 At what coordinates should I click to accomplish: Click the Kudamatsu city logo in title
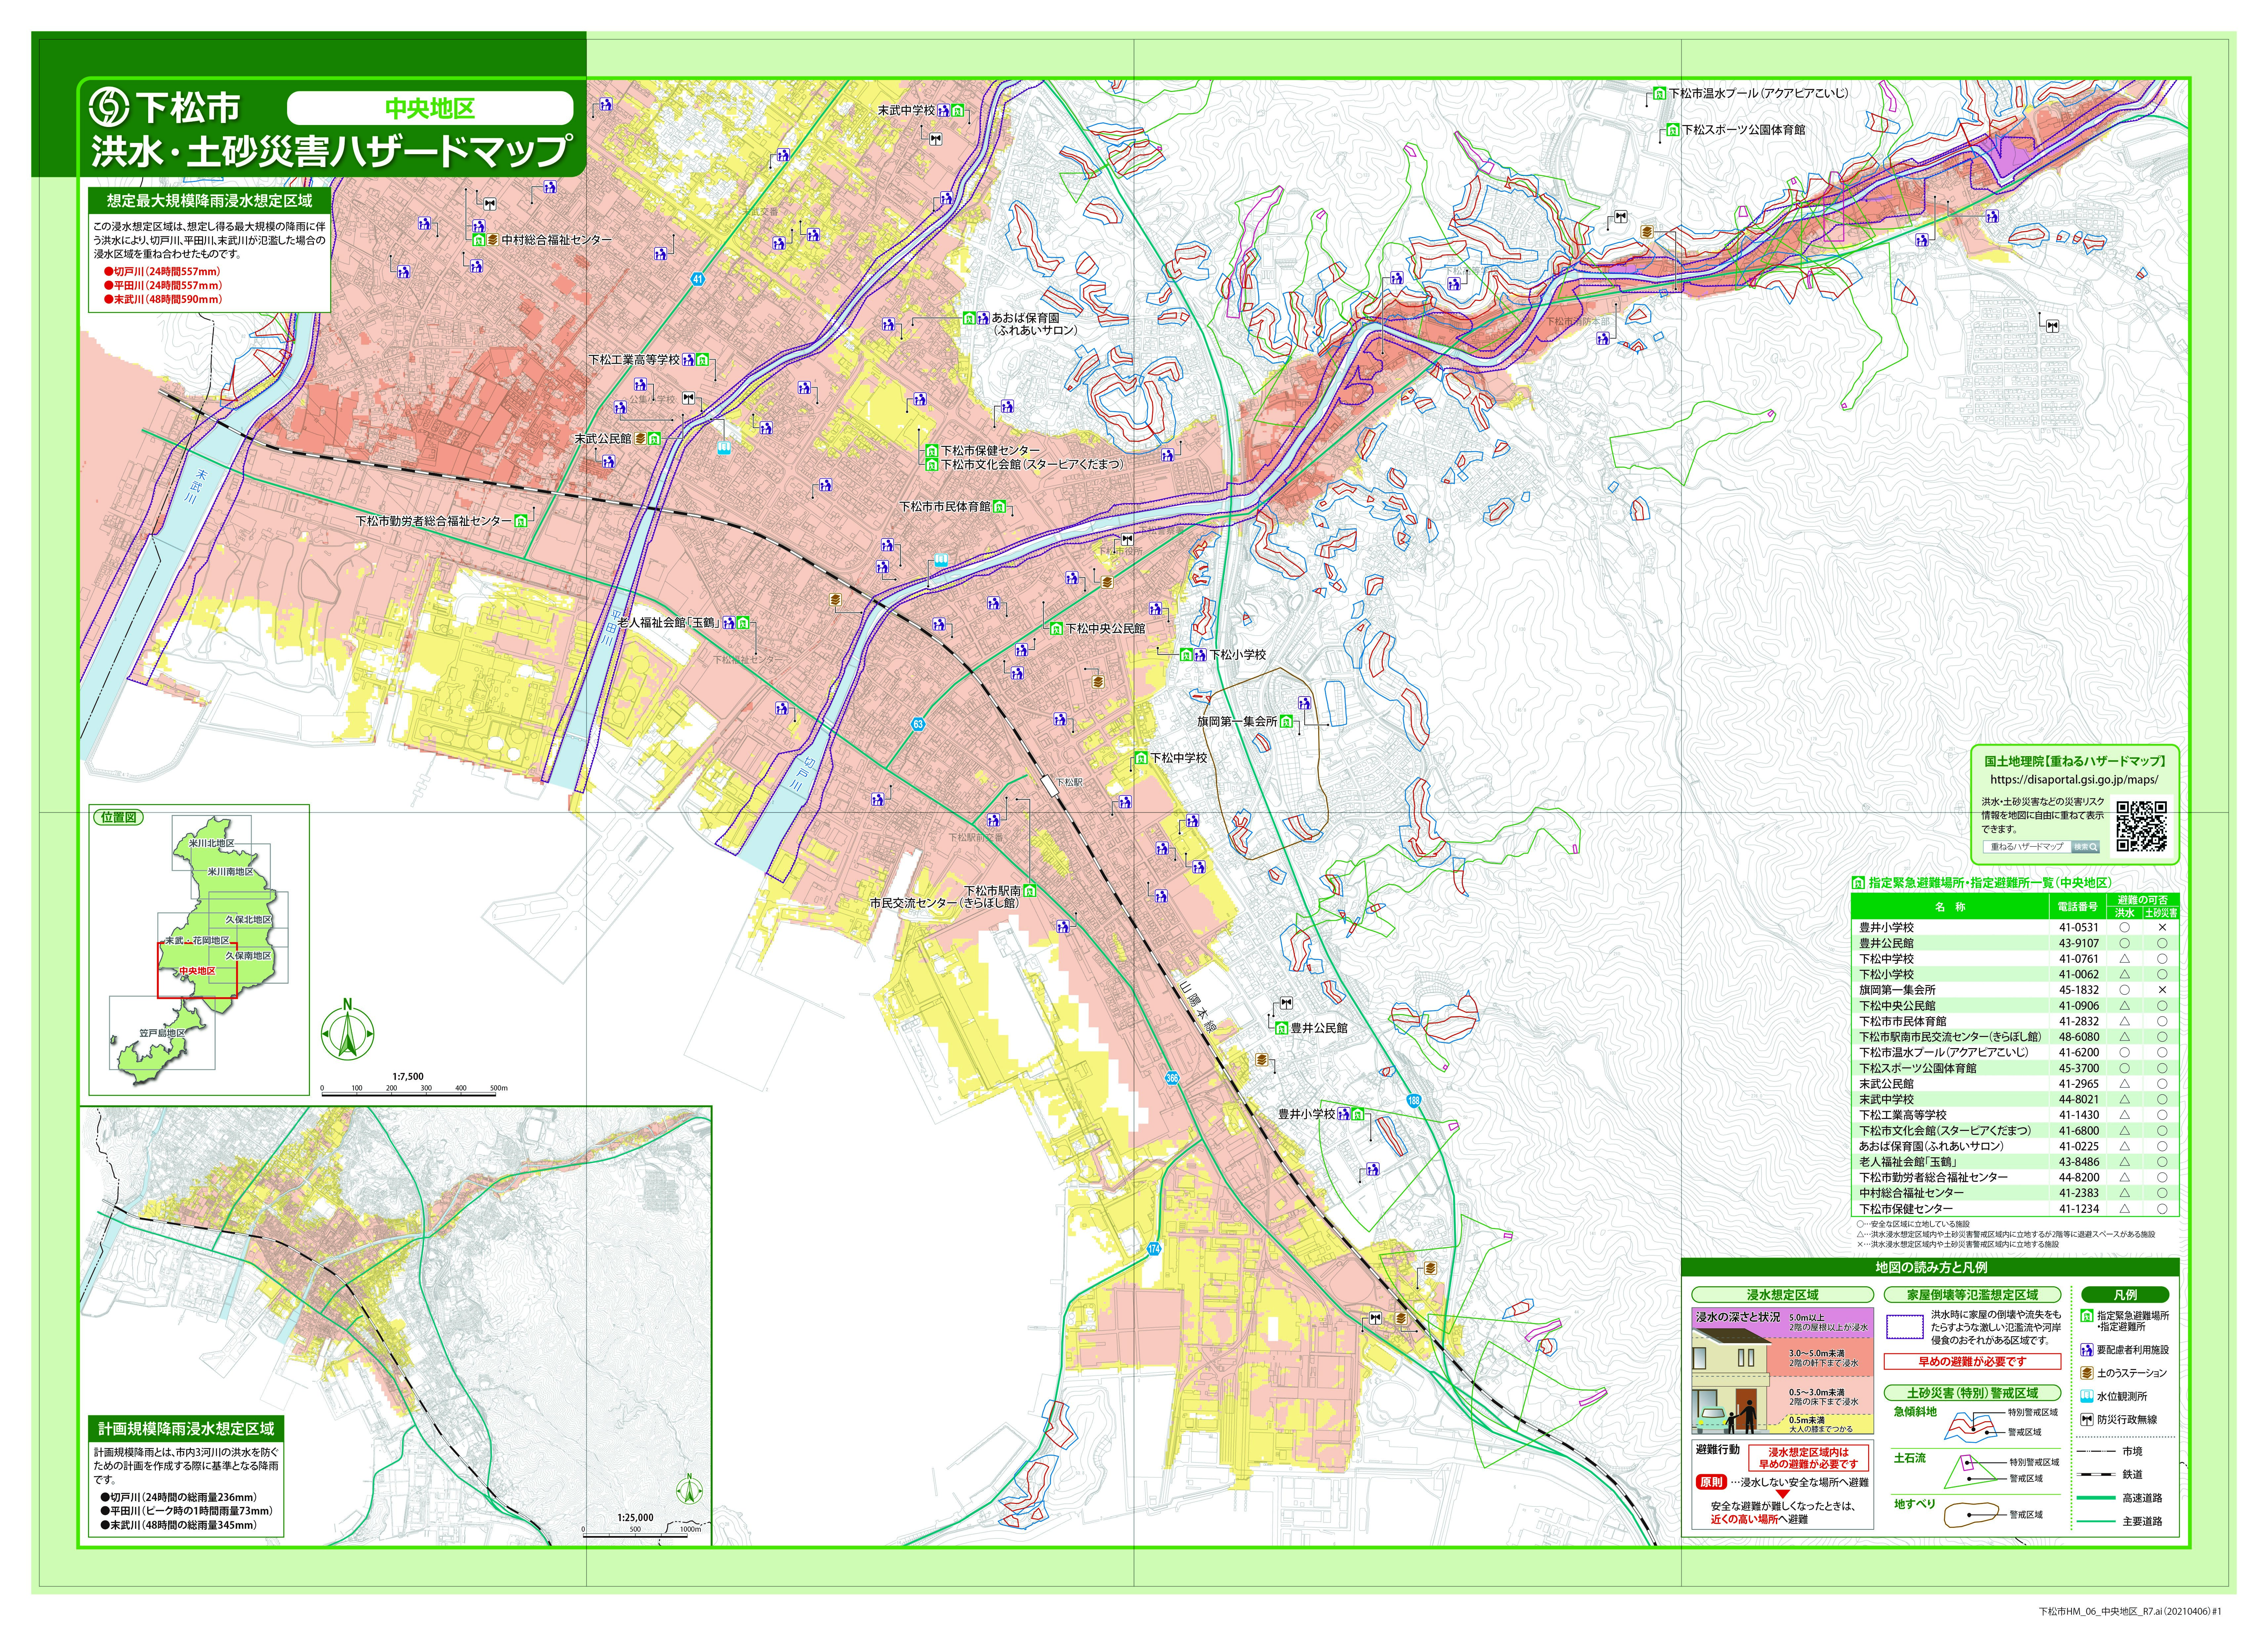click(x=109, y=107)
